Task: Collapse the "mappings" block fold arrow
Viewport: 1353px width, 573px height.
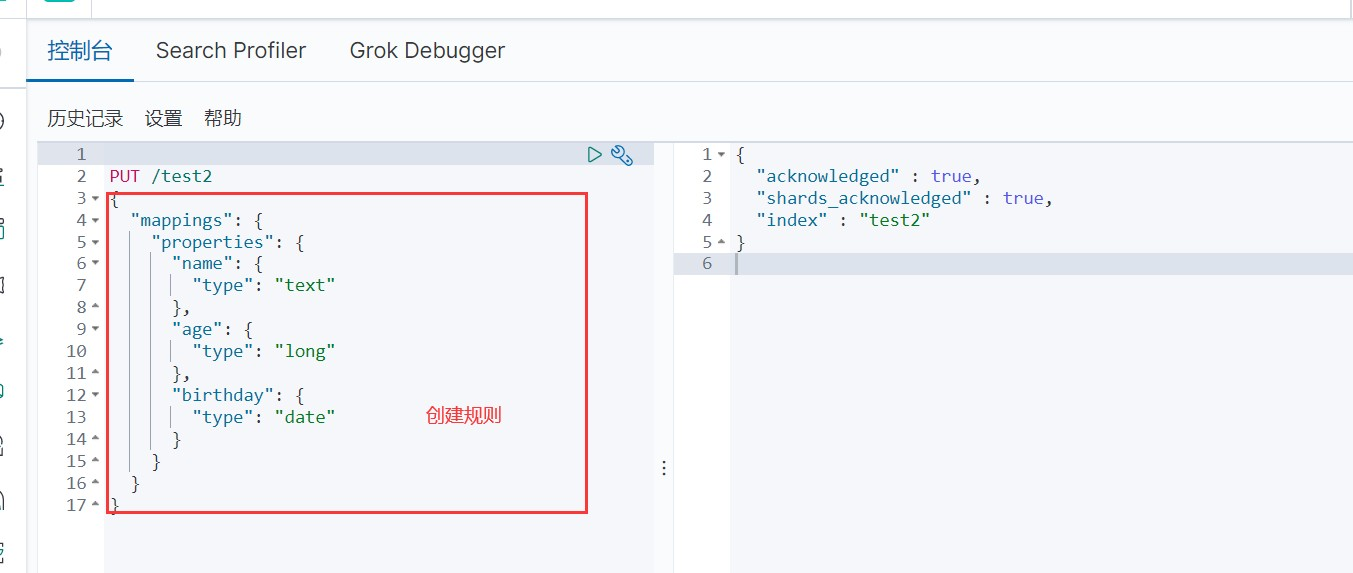Action: 95,221
